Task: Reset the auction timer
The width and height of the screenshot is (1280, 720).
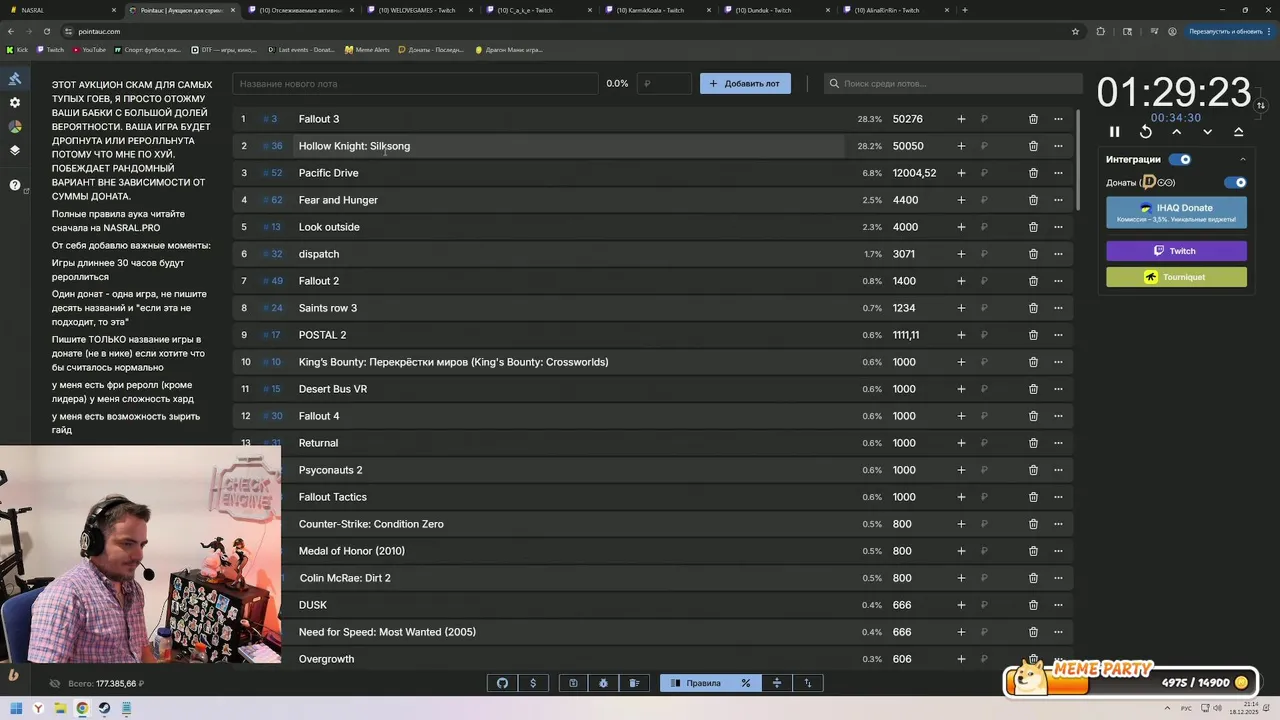Action: [x=1146, y=132]
